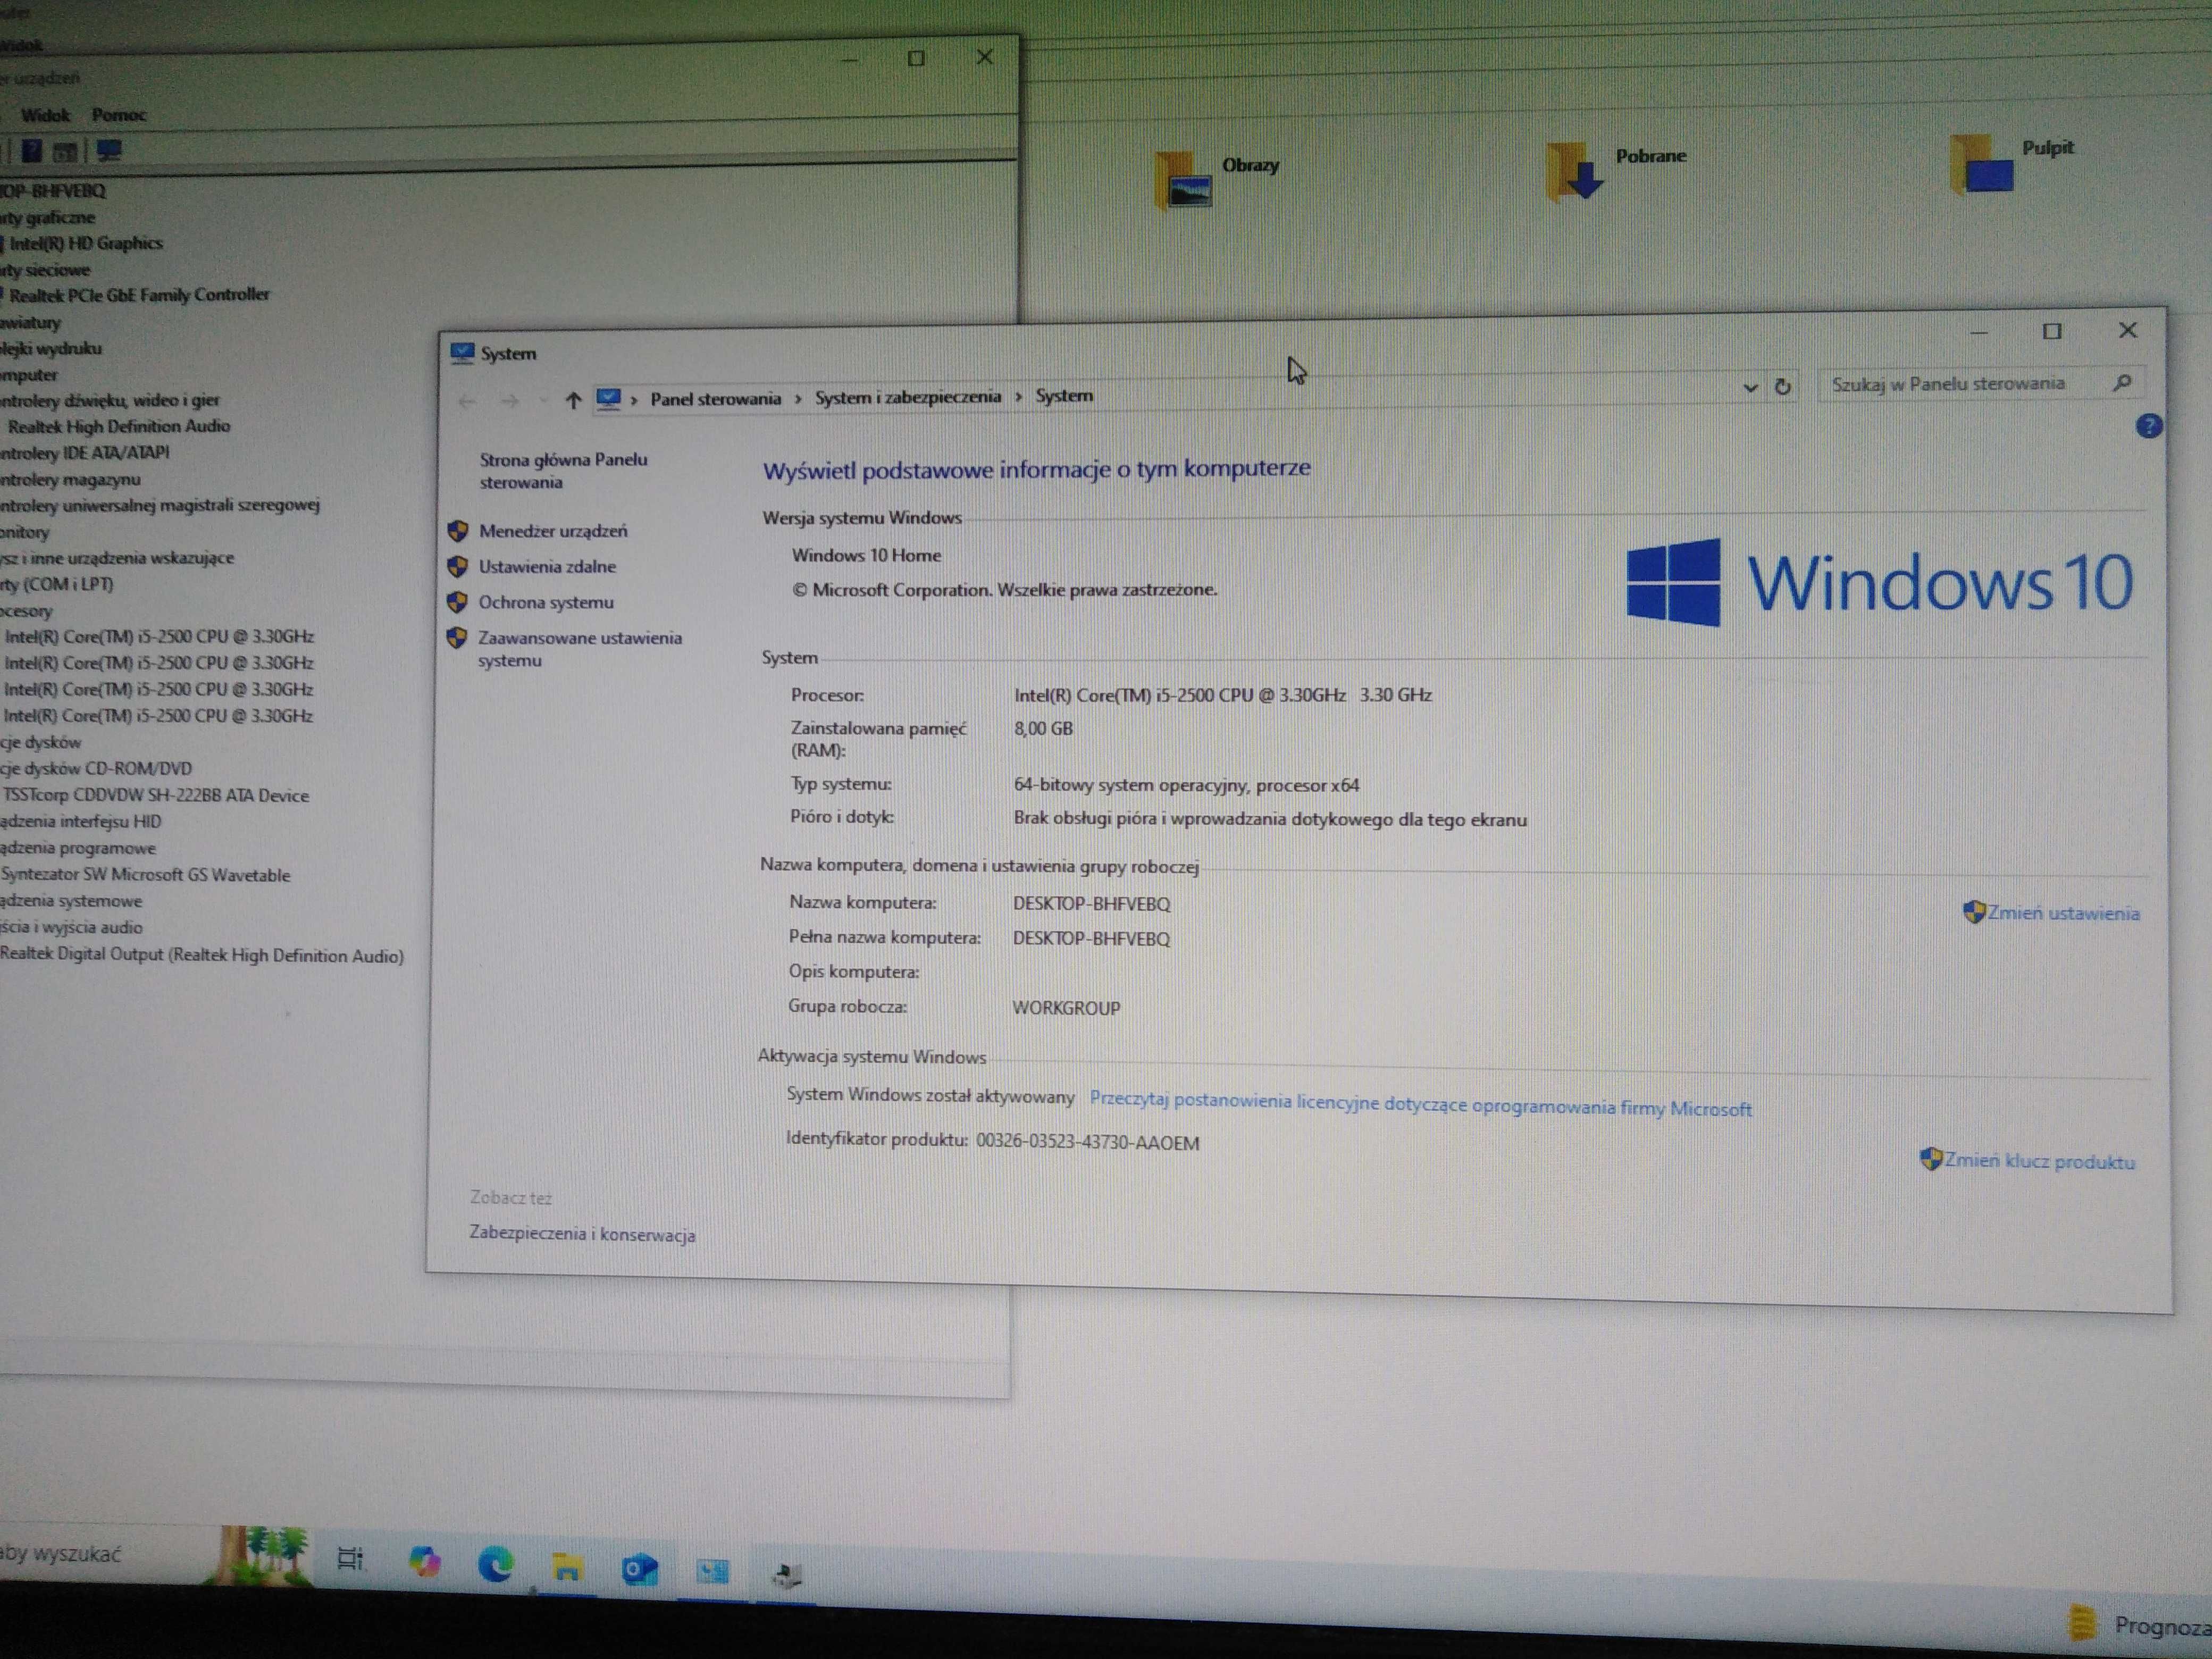Select Syntezator SW Microsoft GS Wavetable
This screenshot has width=2212, height=1659.
coord(146,875)
